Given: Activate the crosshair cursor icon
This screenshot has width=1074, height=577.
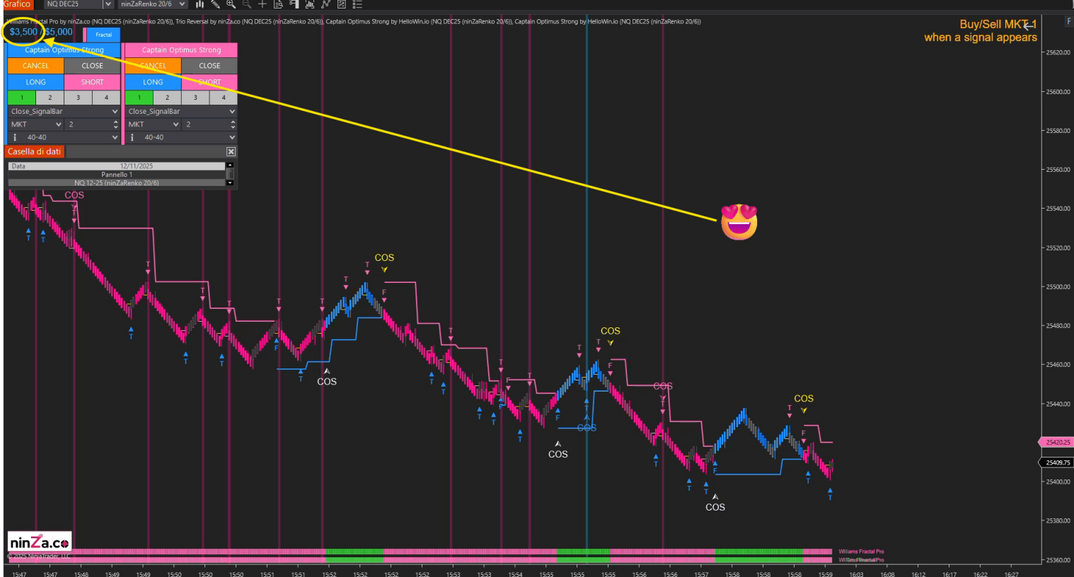Looking at the screenshot, I should click(x=262, y=4).
